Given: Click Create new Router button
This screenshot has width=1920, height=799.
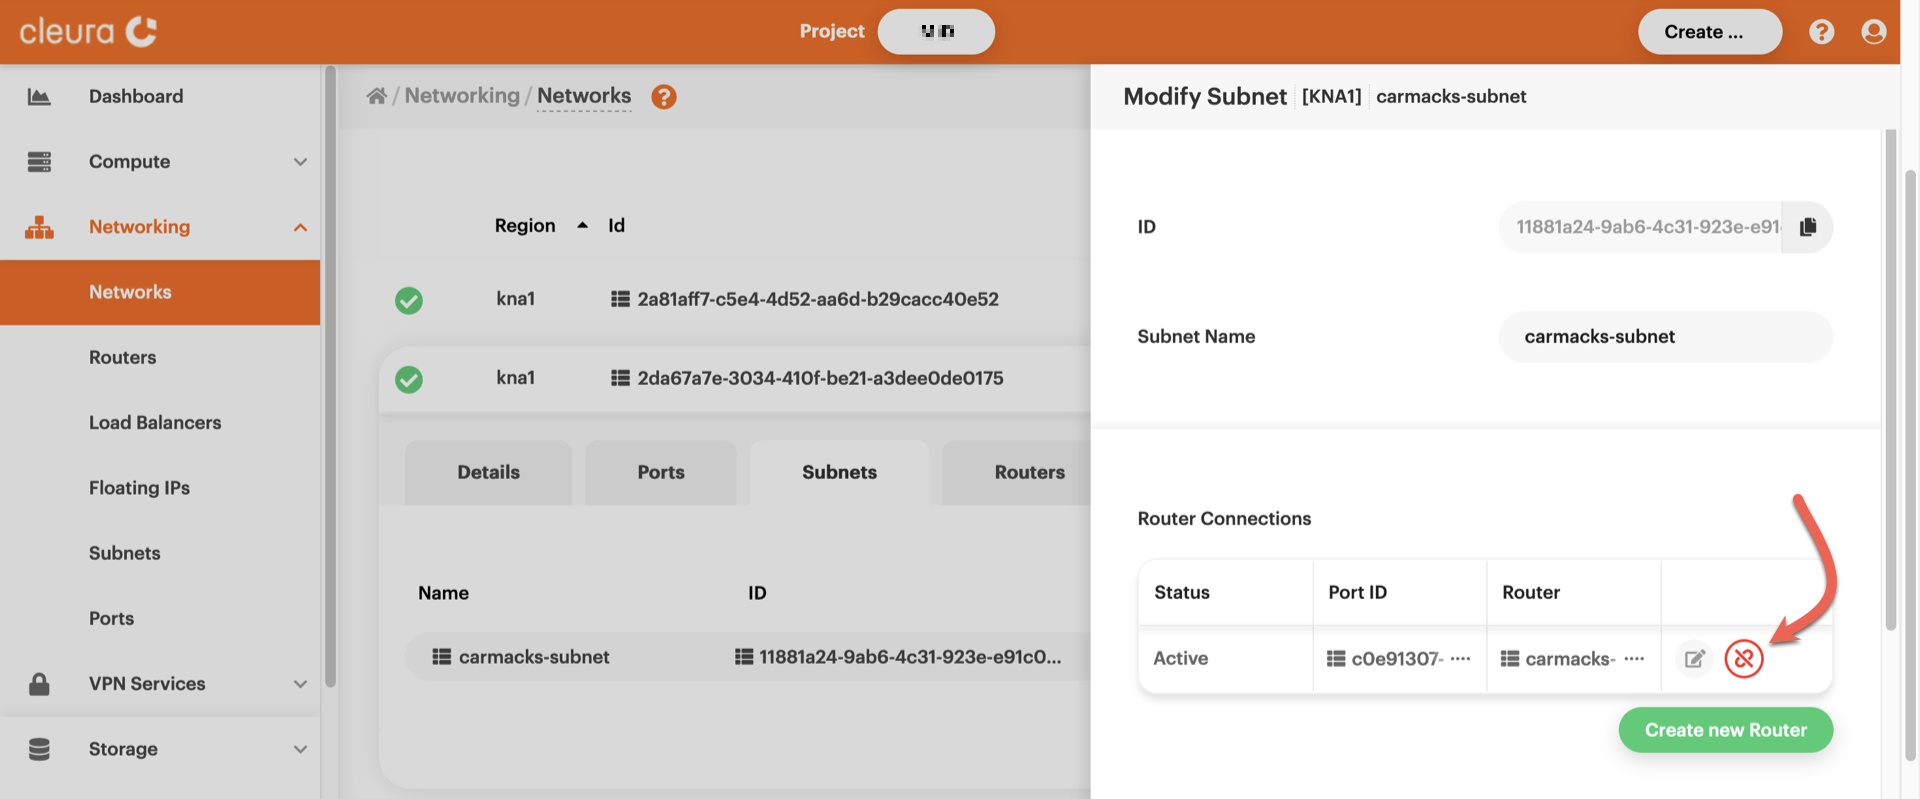Looking at the screenshot, I should [1725, 730].
